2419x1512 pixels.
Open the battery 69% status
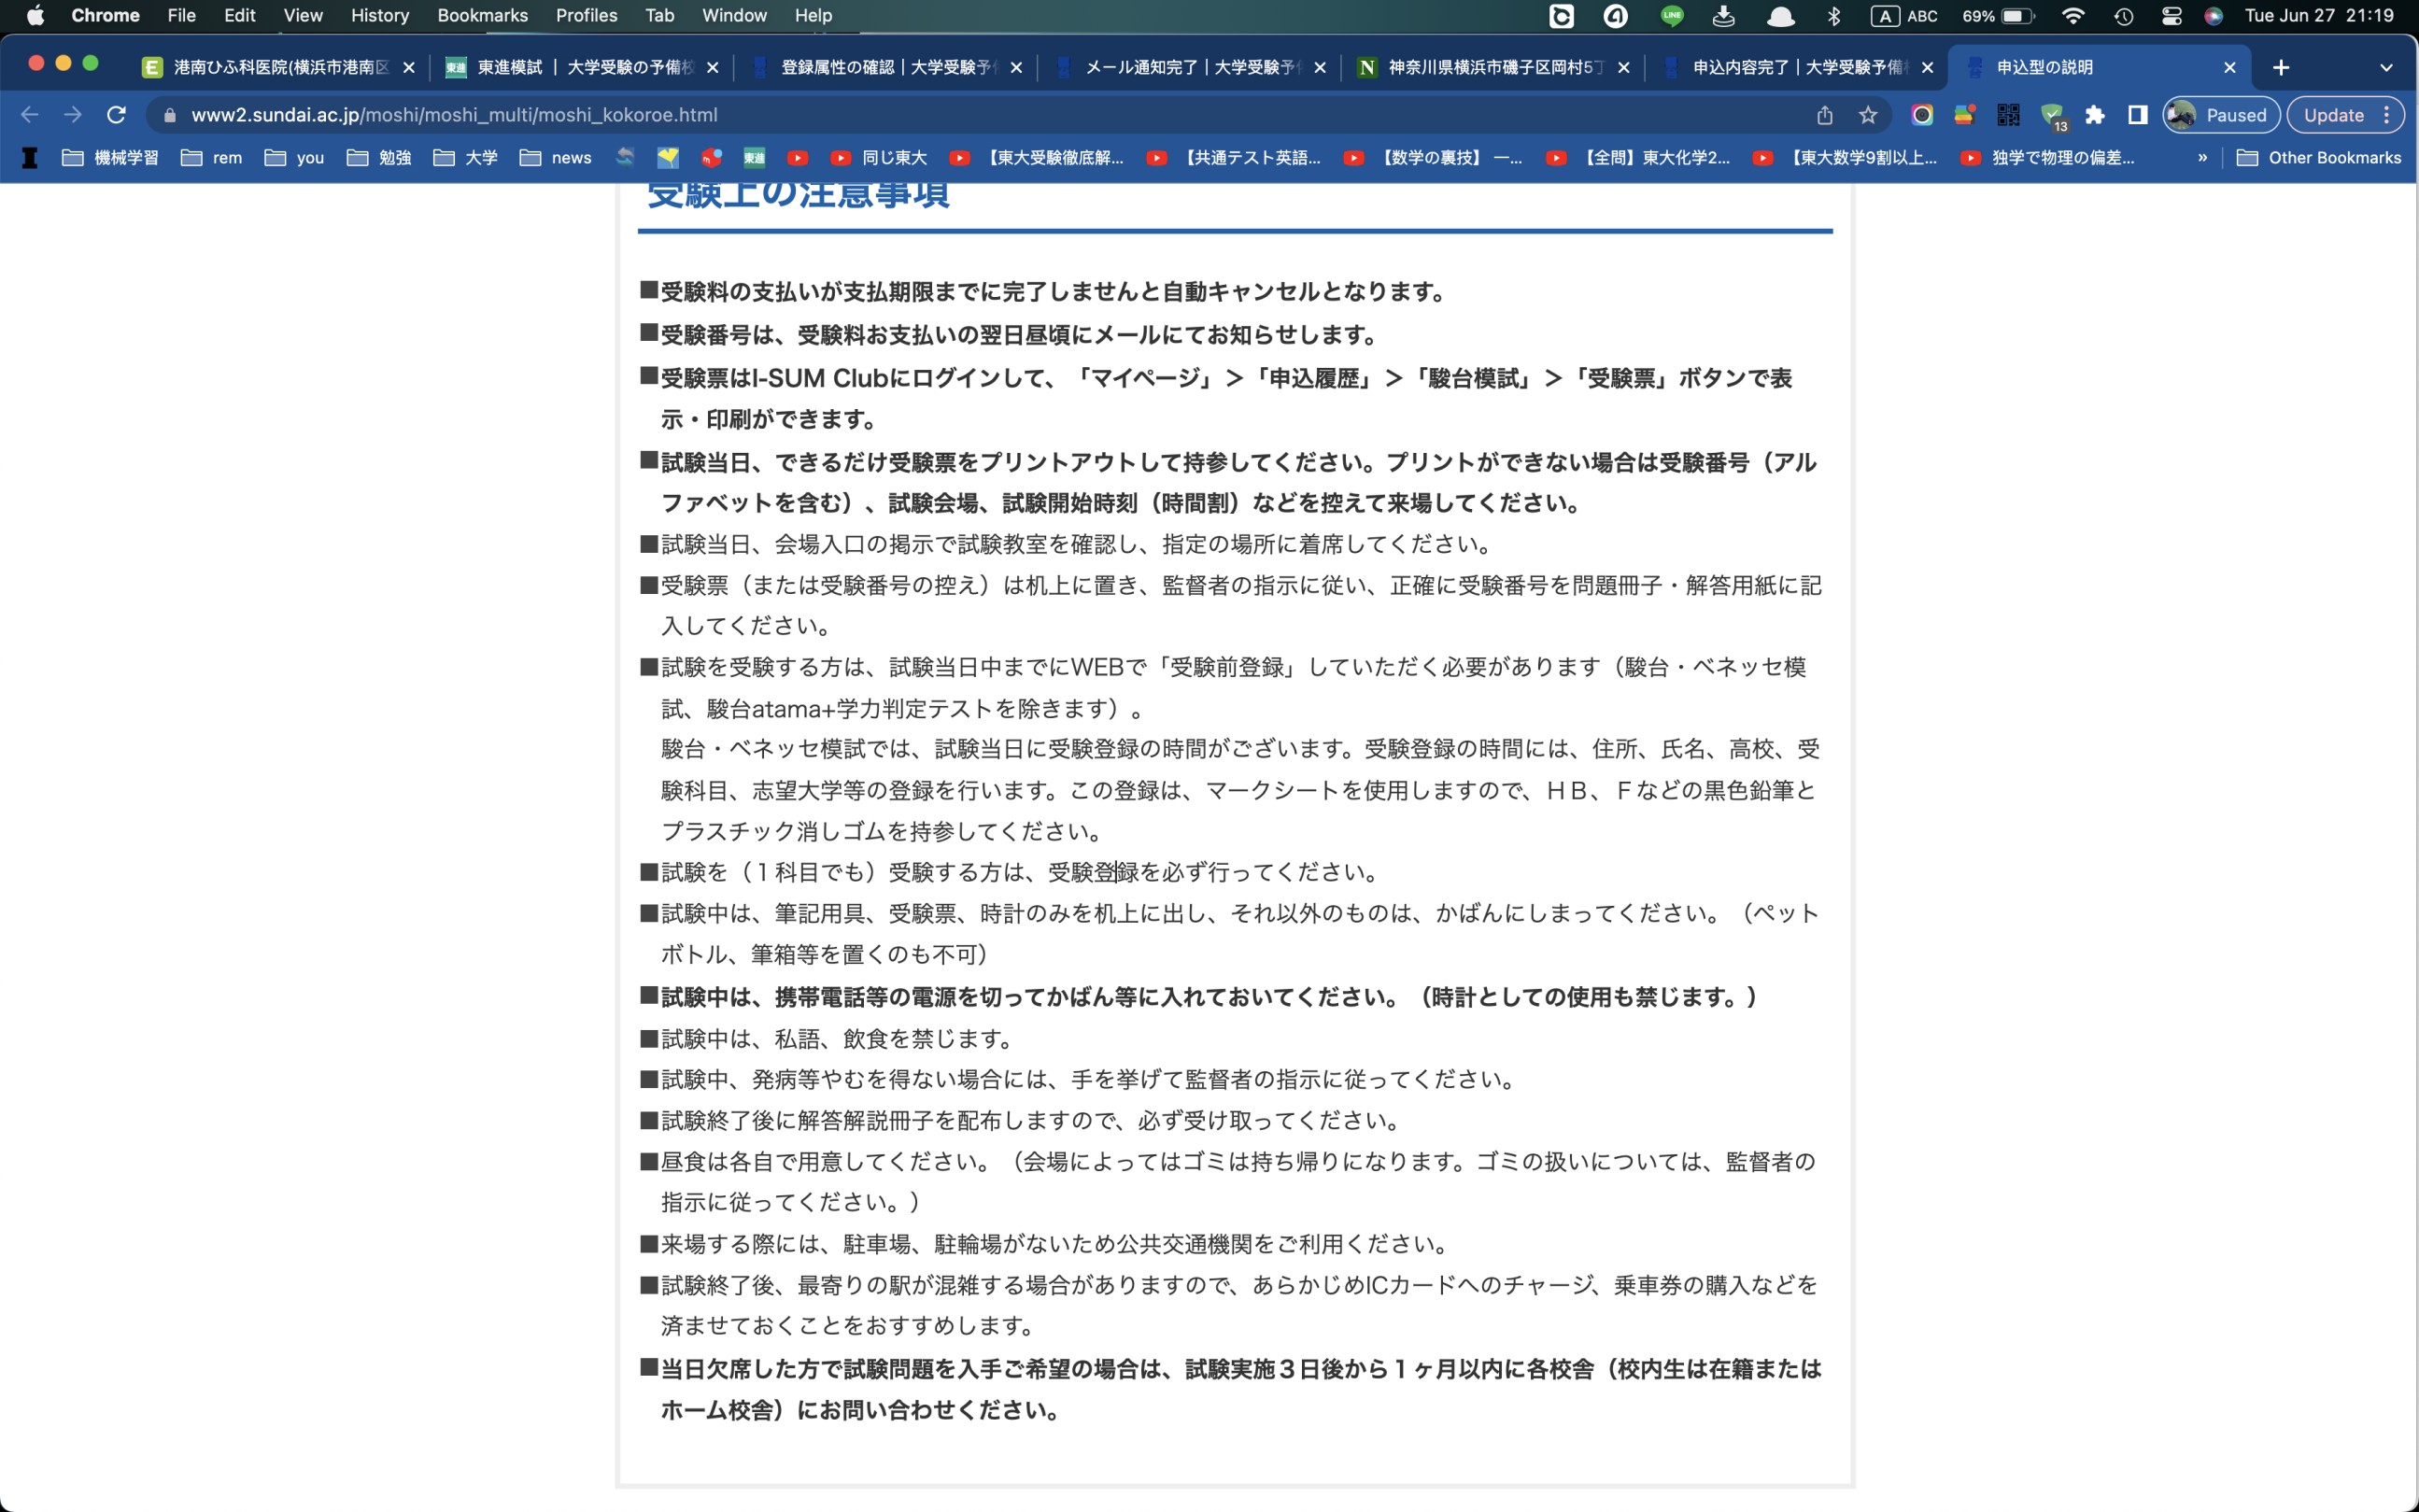pyautogui.click(x=1997, y=15)
